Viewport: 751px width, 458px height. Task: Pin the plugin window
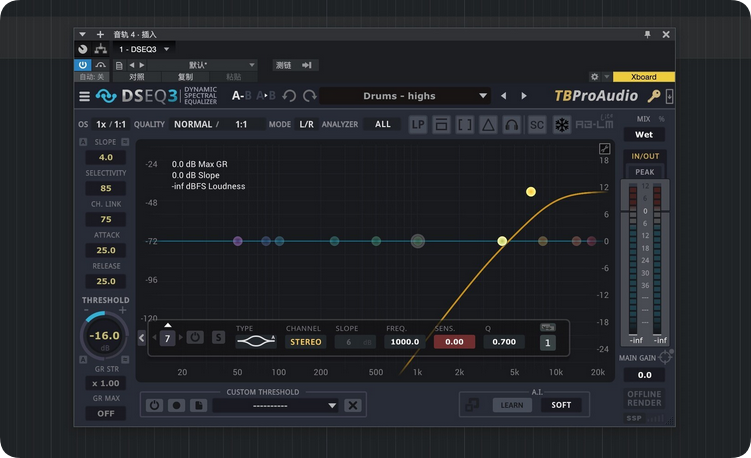(x=648, y=34)
